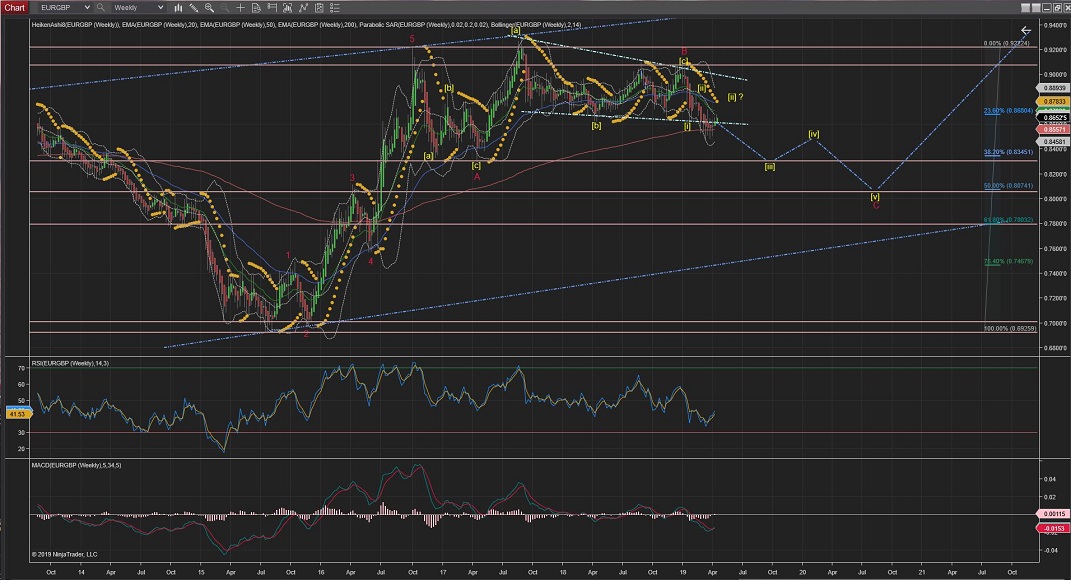1071x580 pixels.
Task: Select the drawing tools pencil icon
Action: (x=194, y=8)
